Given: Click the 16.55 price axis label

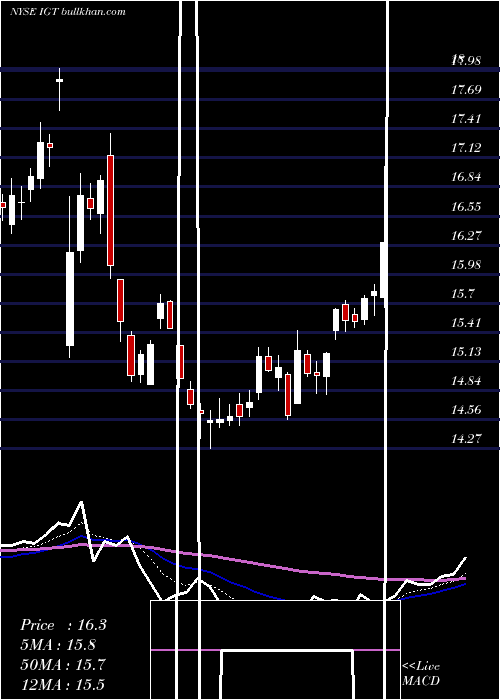Looking at the screenshot, I should 466,206.
